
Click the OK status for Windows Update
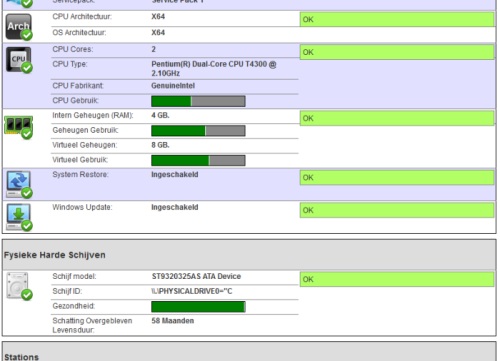397,210
